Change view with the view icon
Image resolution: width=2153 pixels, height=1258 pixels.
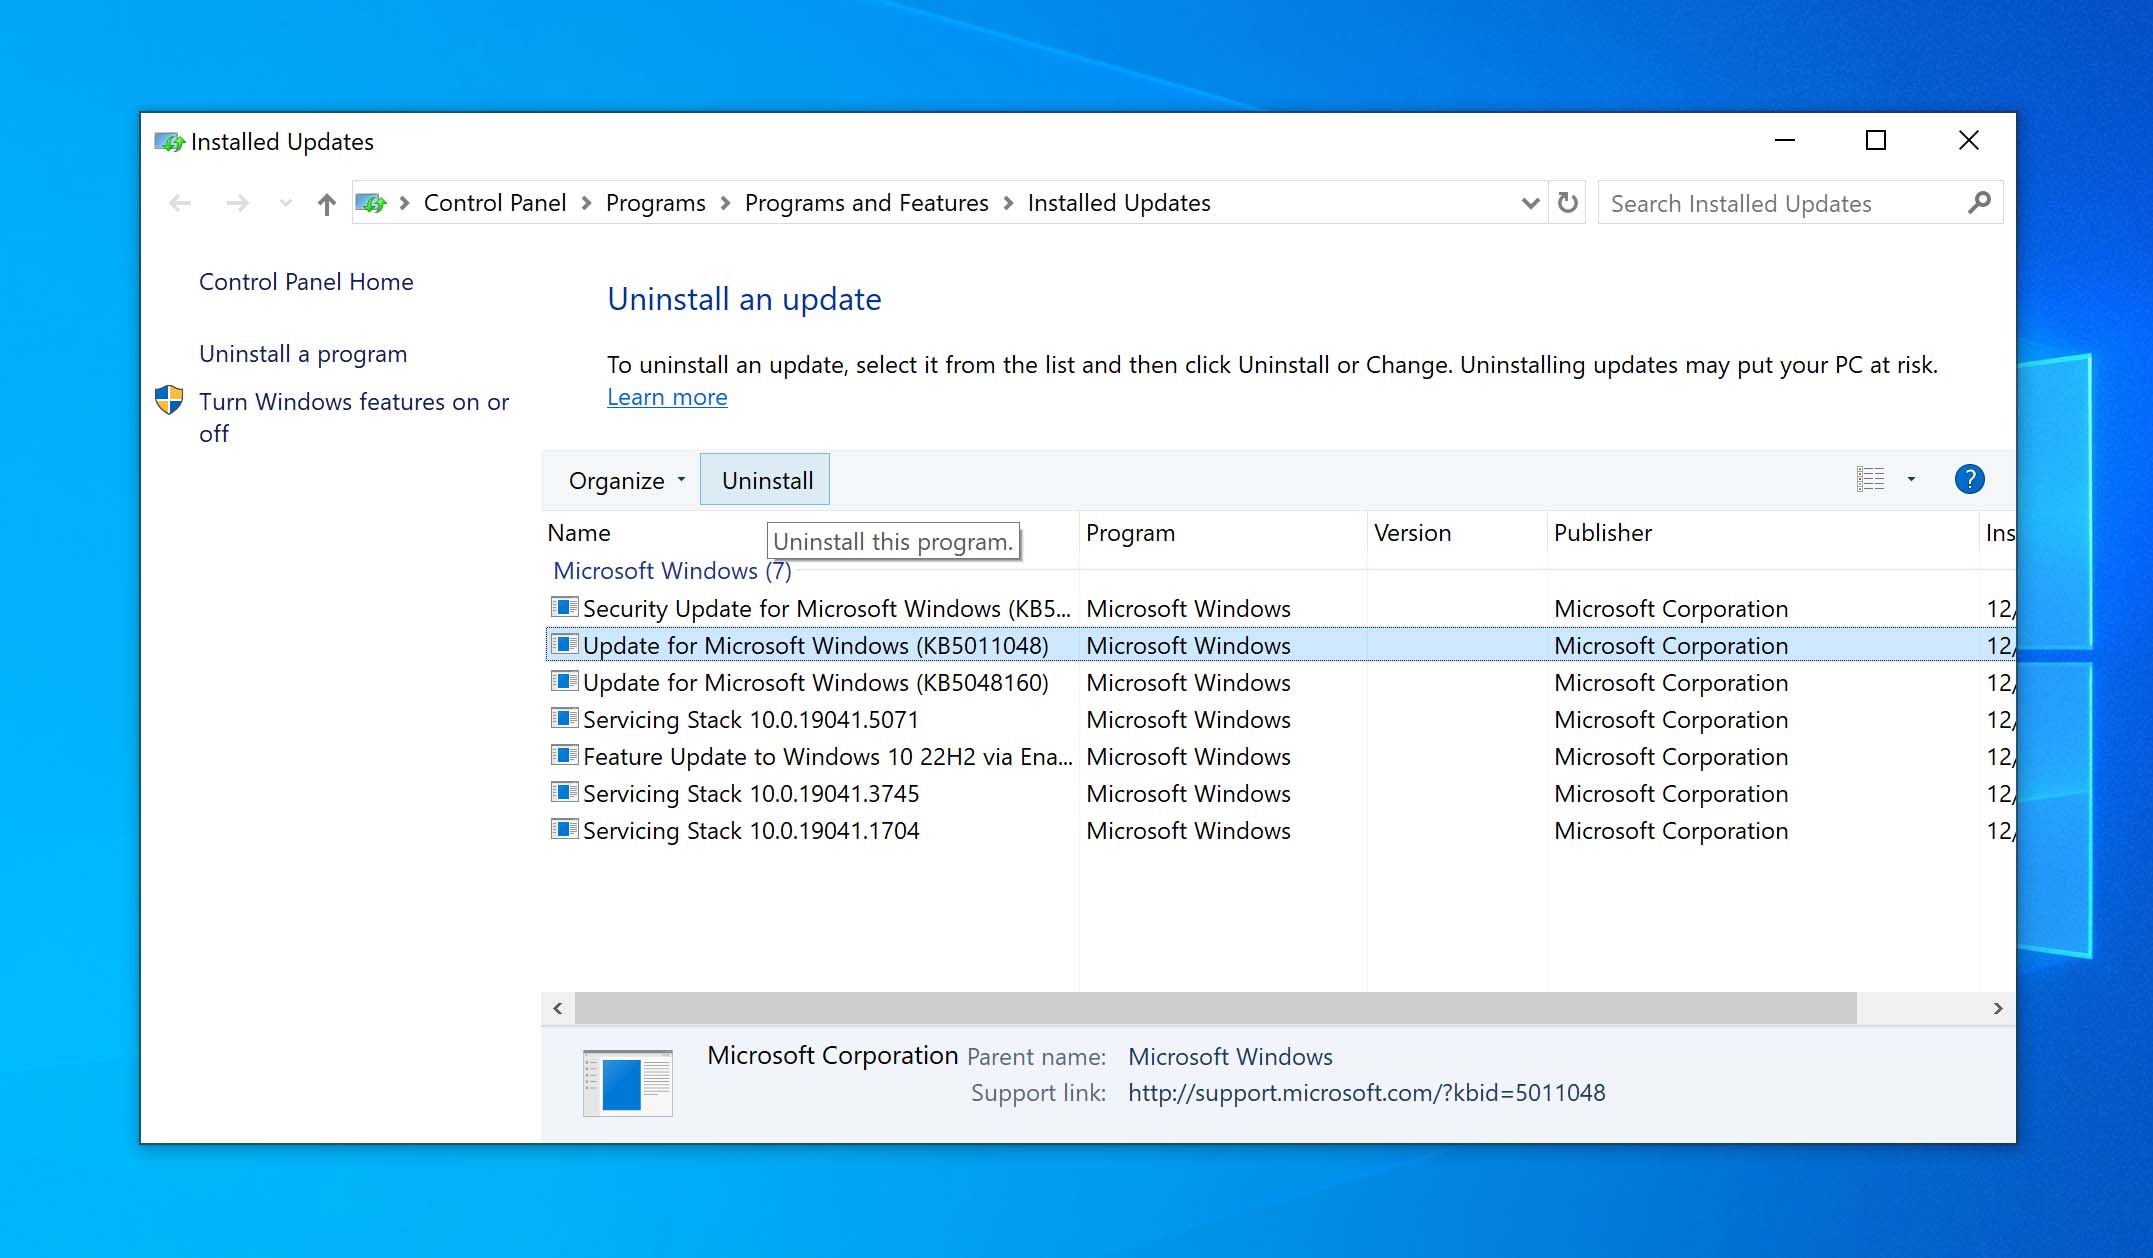coord(1870,479)
